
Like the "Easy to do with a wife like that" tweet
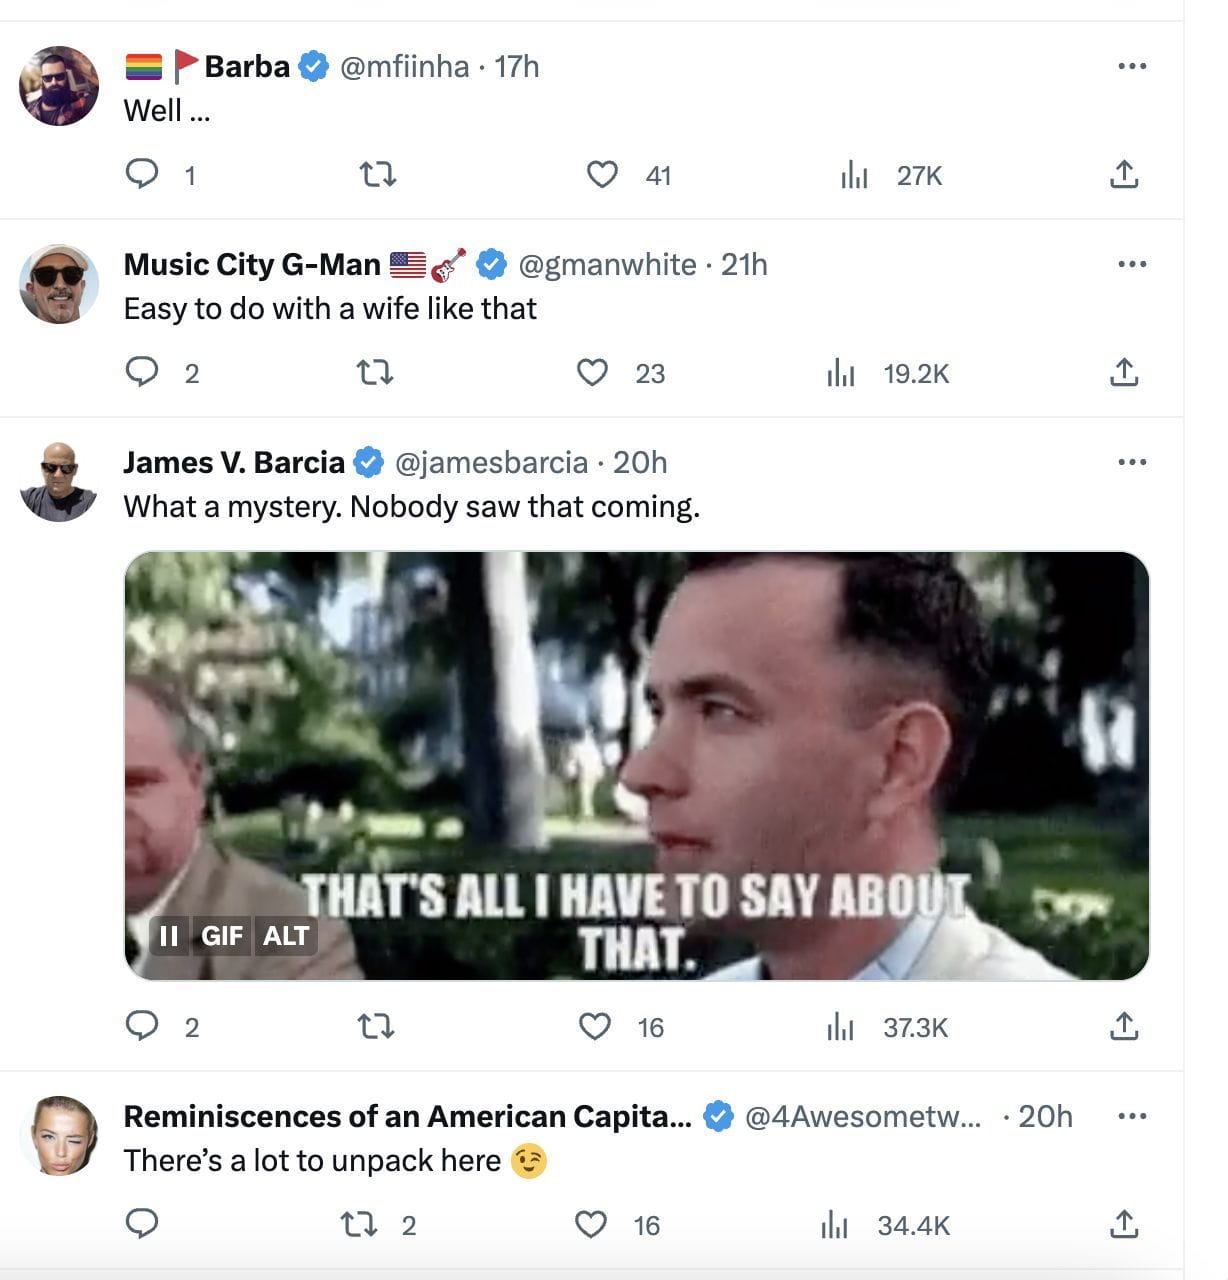(x=593, y=373)
